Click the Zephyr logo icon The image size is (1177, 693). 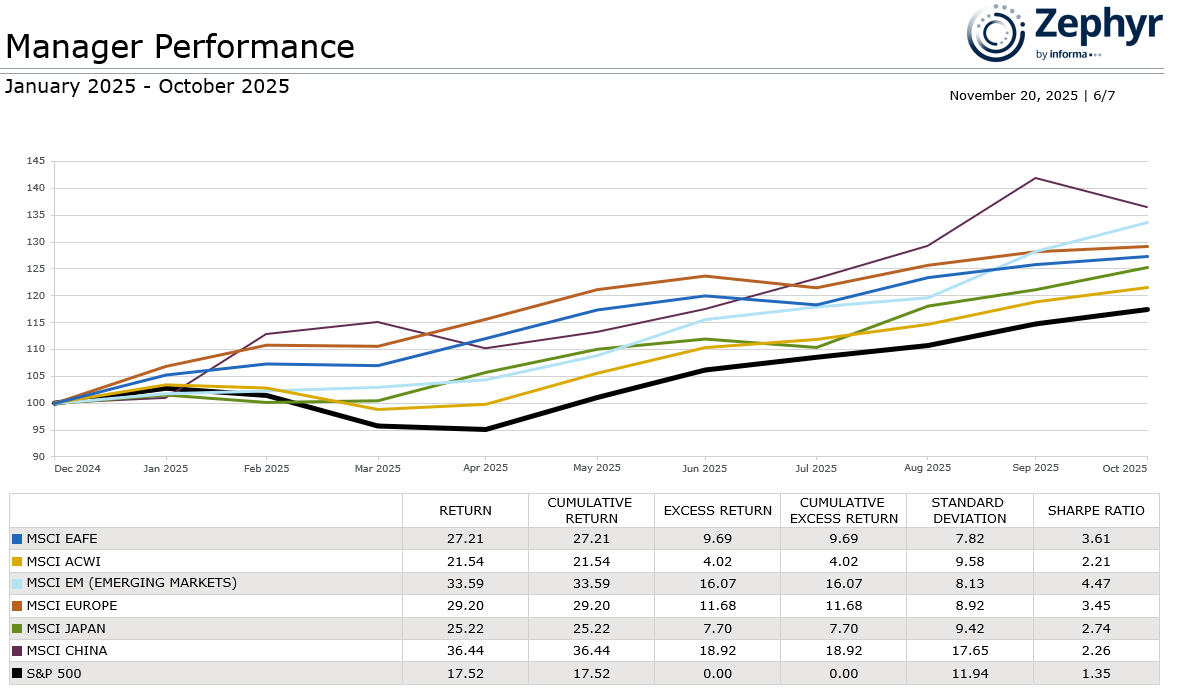click(x=995, y=32)
